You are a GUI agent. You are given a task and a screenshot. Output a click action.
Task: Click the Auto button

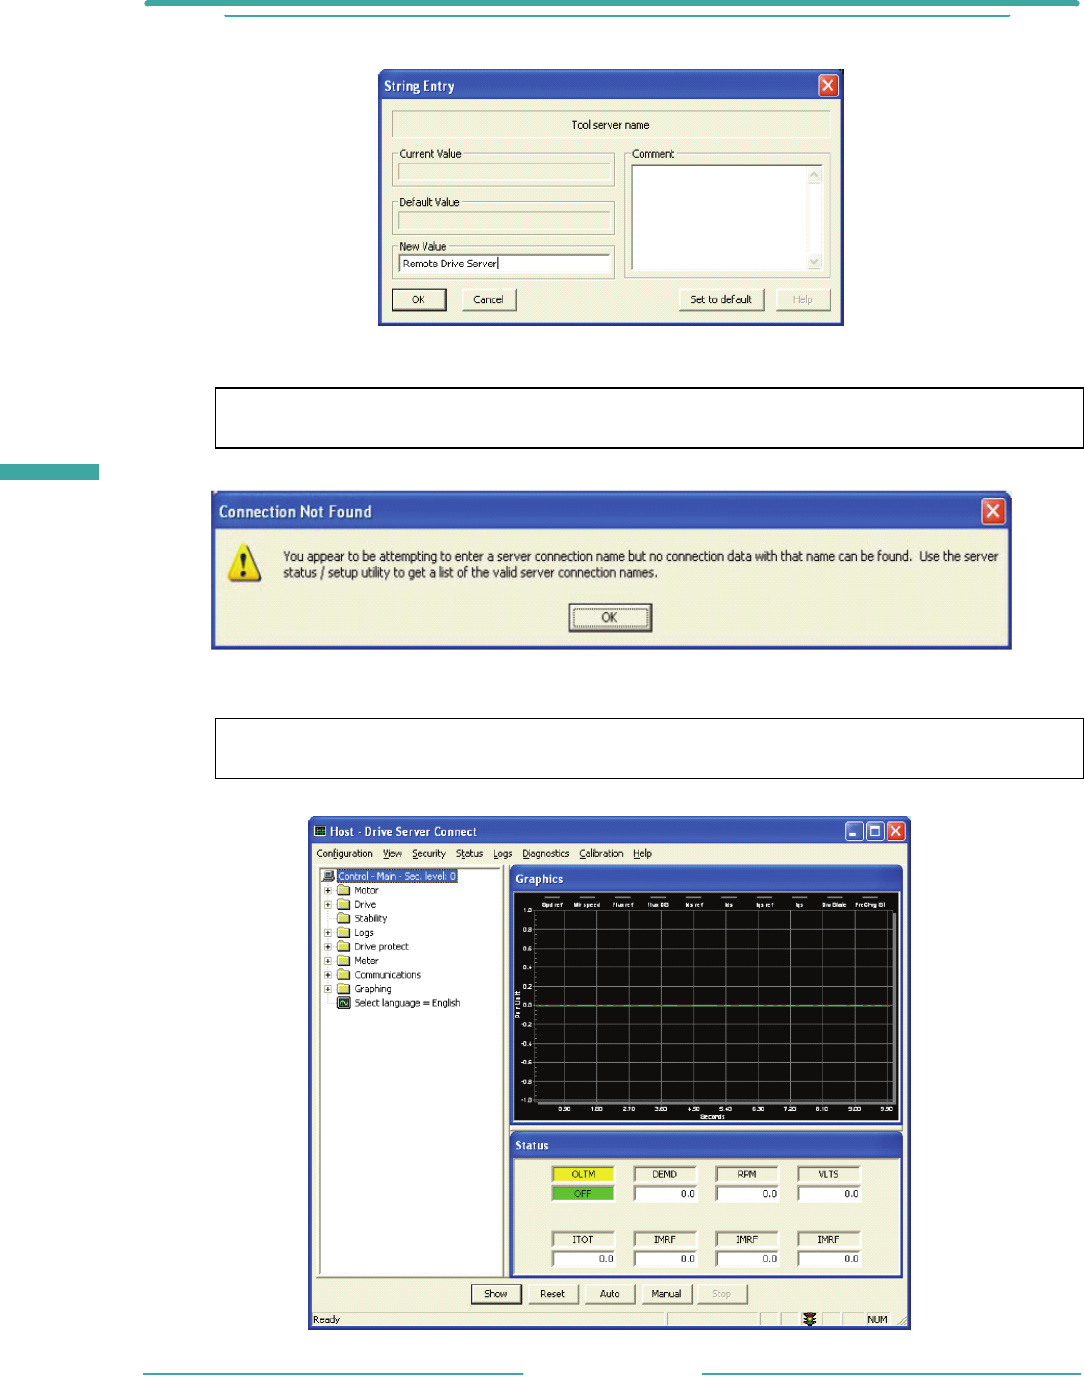(610, 1293)
